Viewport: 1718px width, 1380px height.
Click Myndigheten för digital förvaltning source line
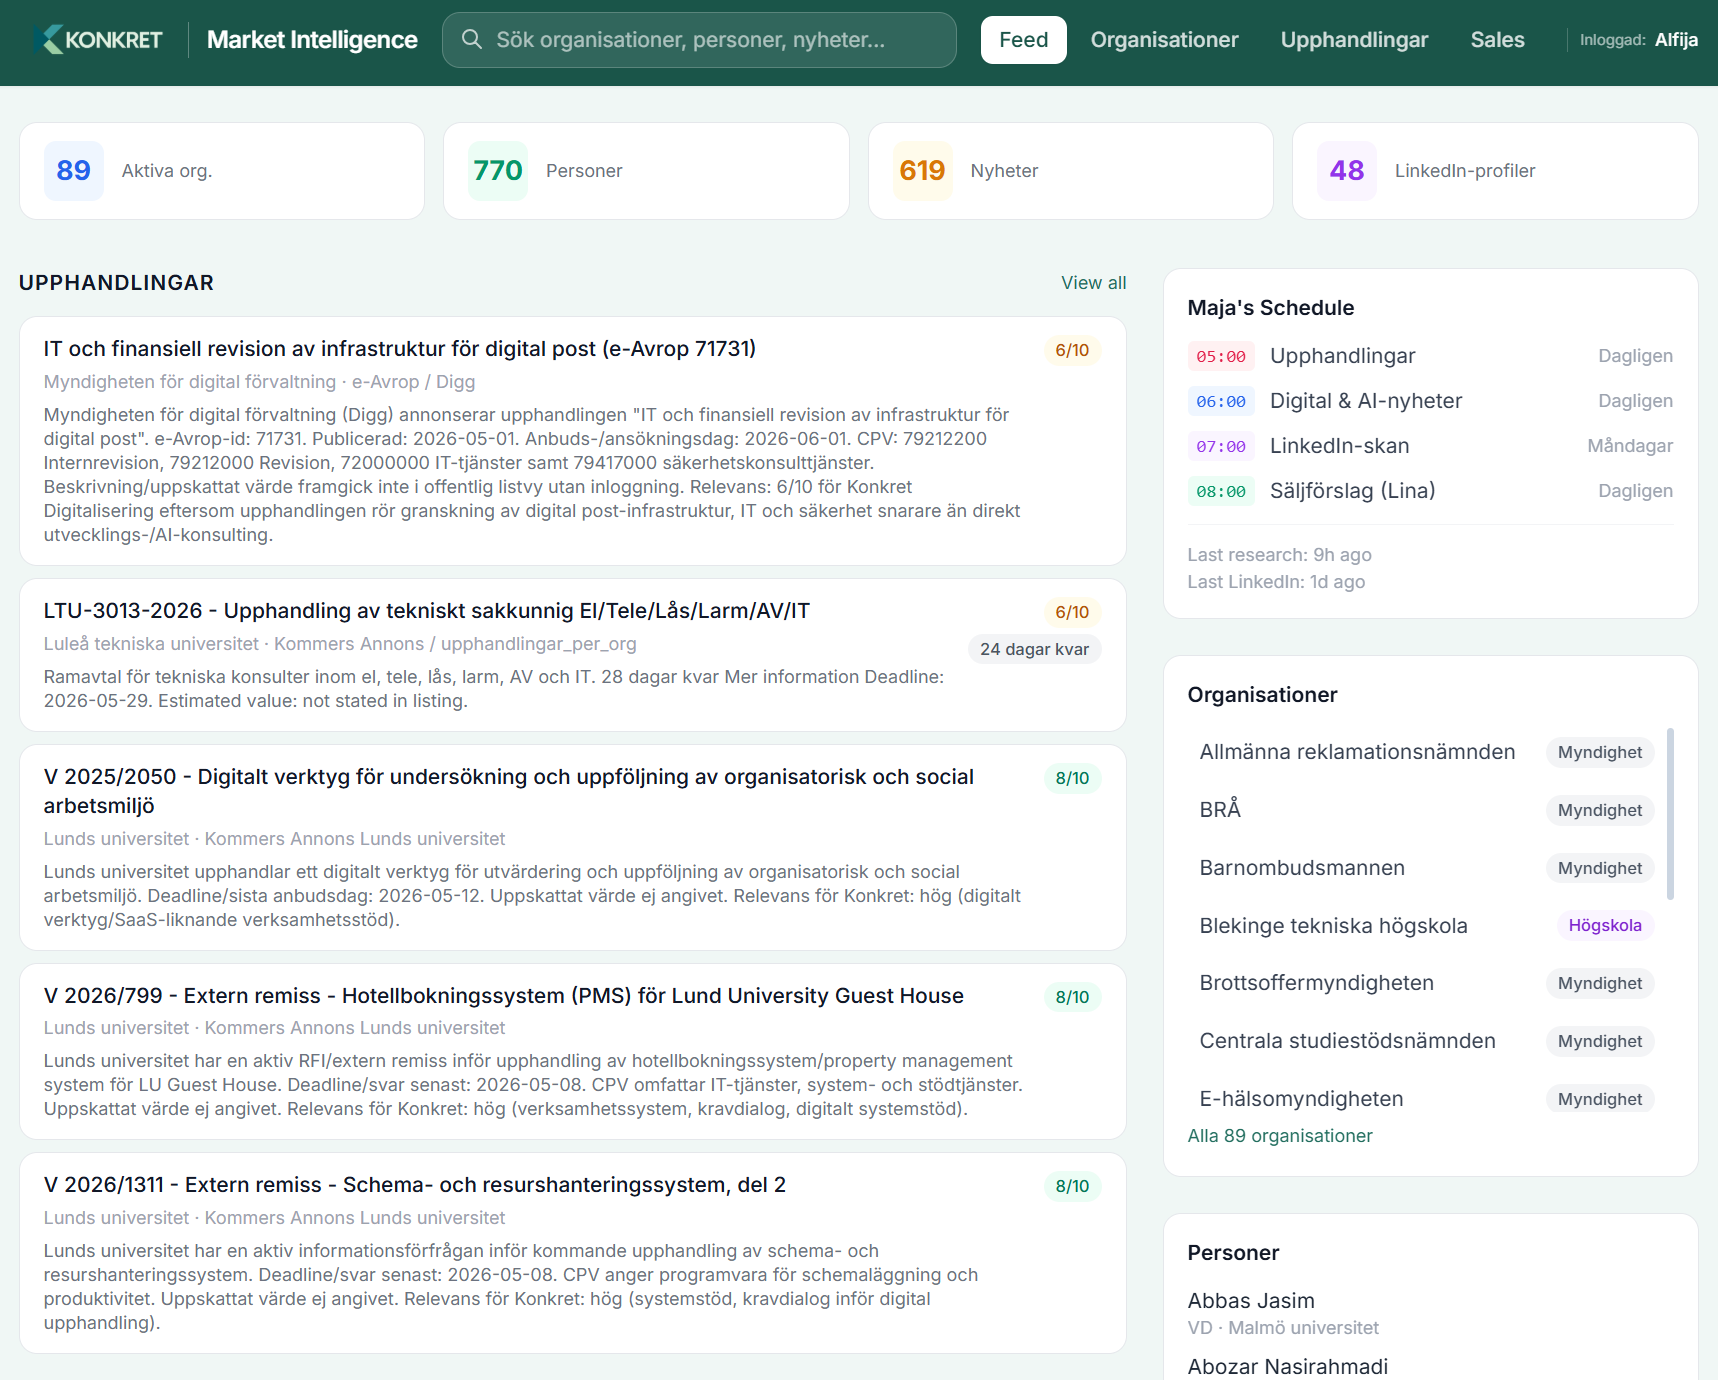pyautogui.click(x=259, y=382)
